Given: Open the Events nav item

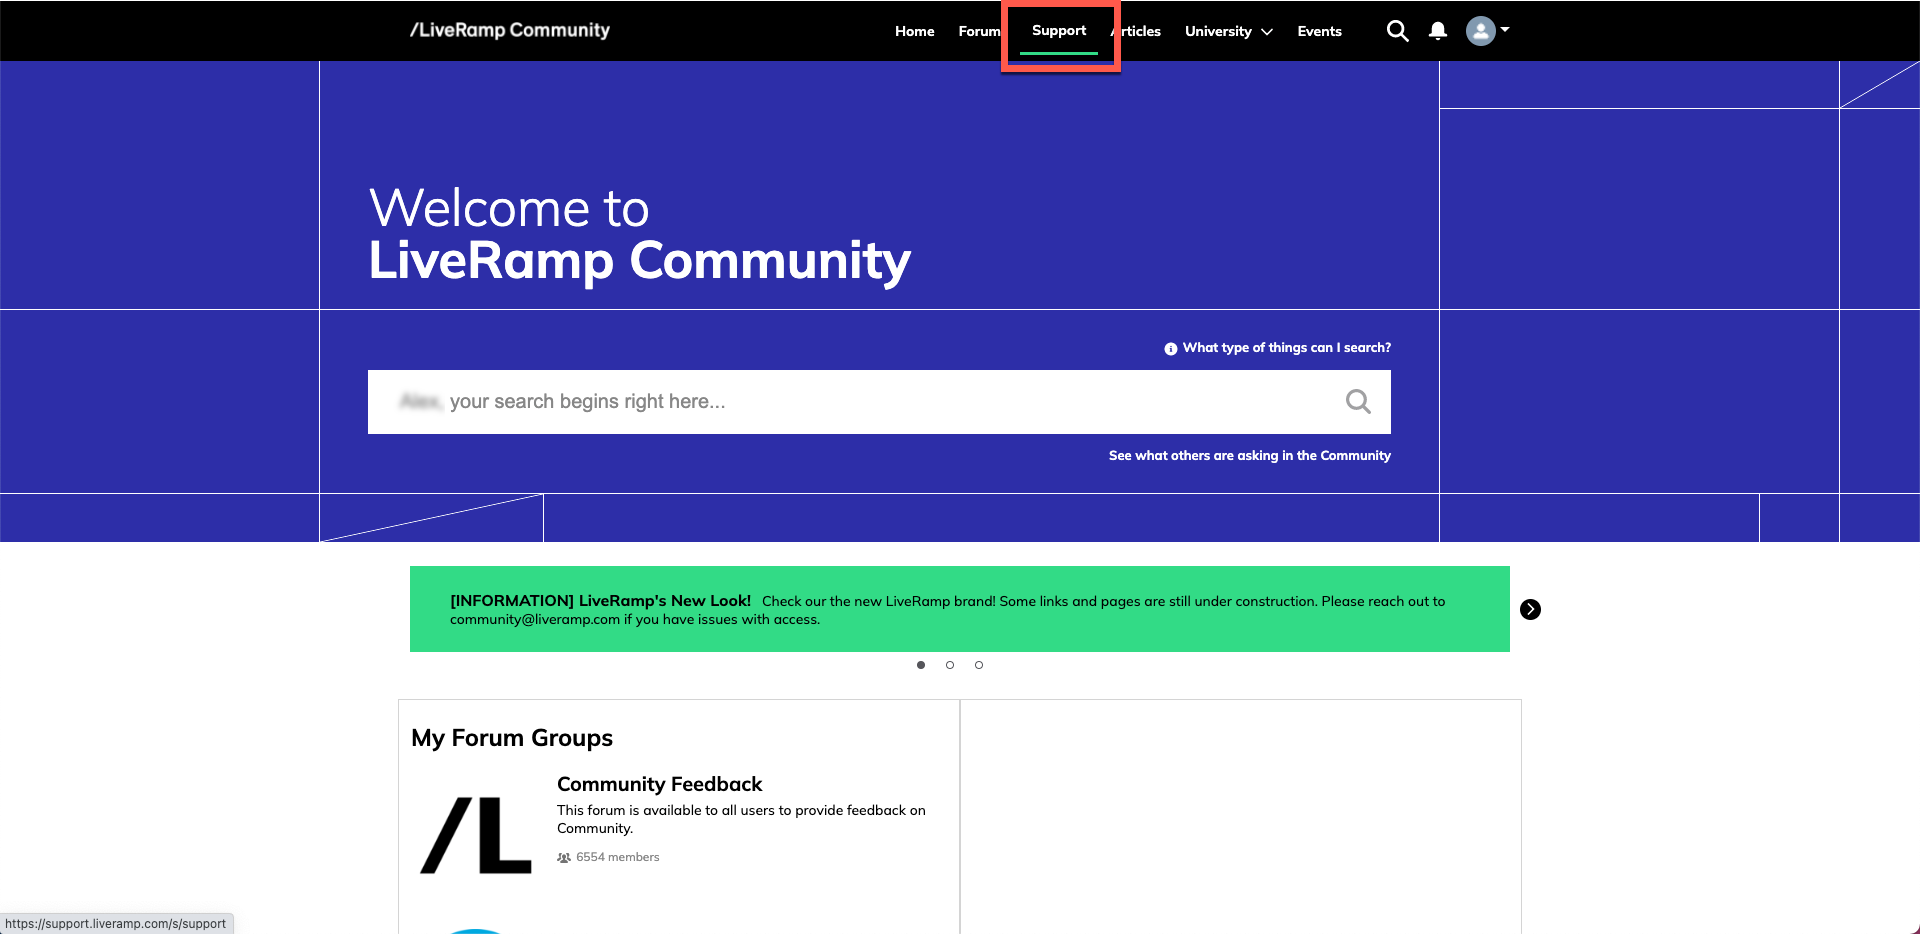Looking at the screenshot, I should pyautogui.click(x=1319, y=31).
